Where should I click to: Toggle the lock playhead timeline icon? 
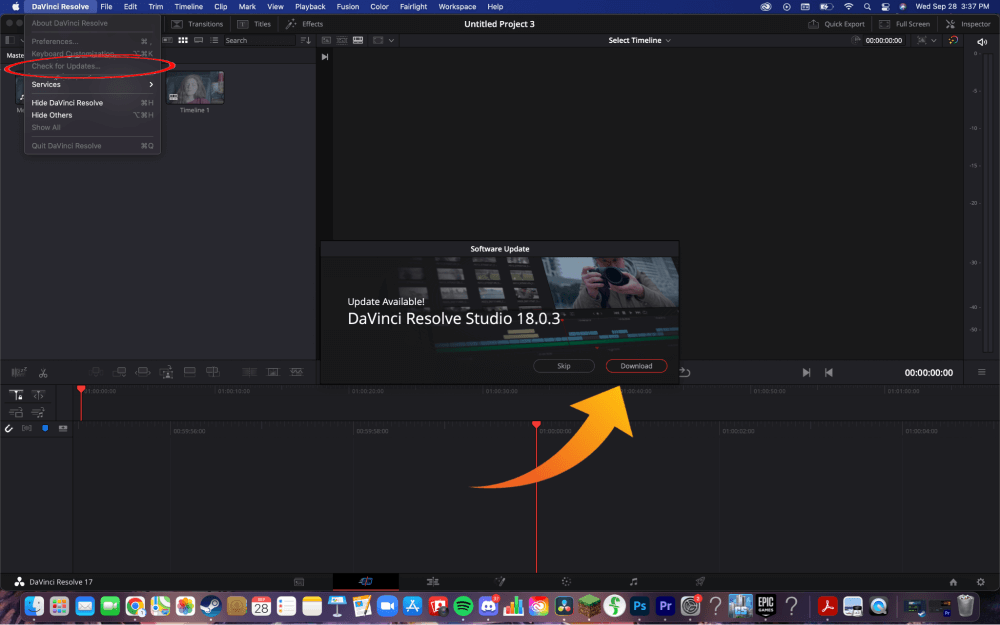click(x=16, y=395)
